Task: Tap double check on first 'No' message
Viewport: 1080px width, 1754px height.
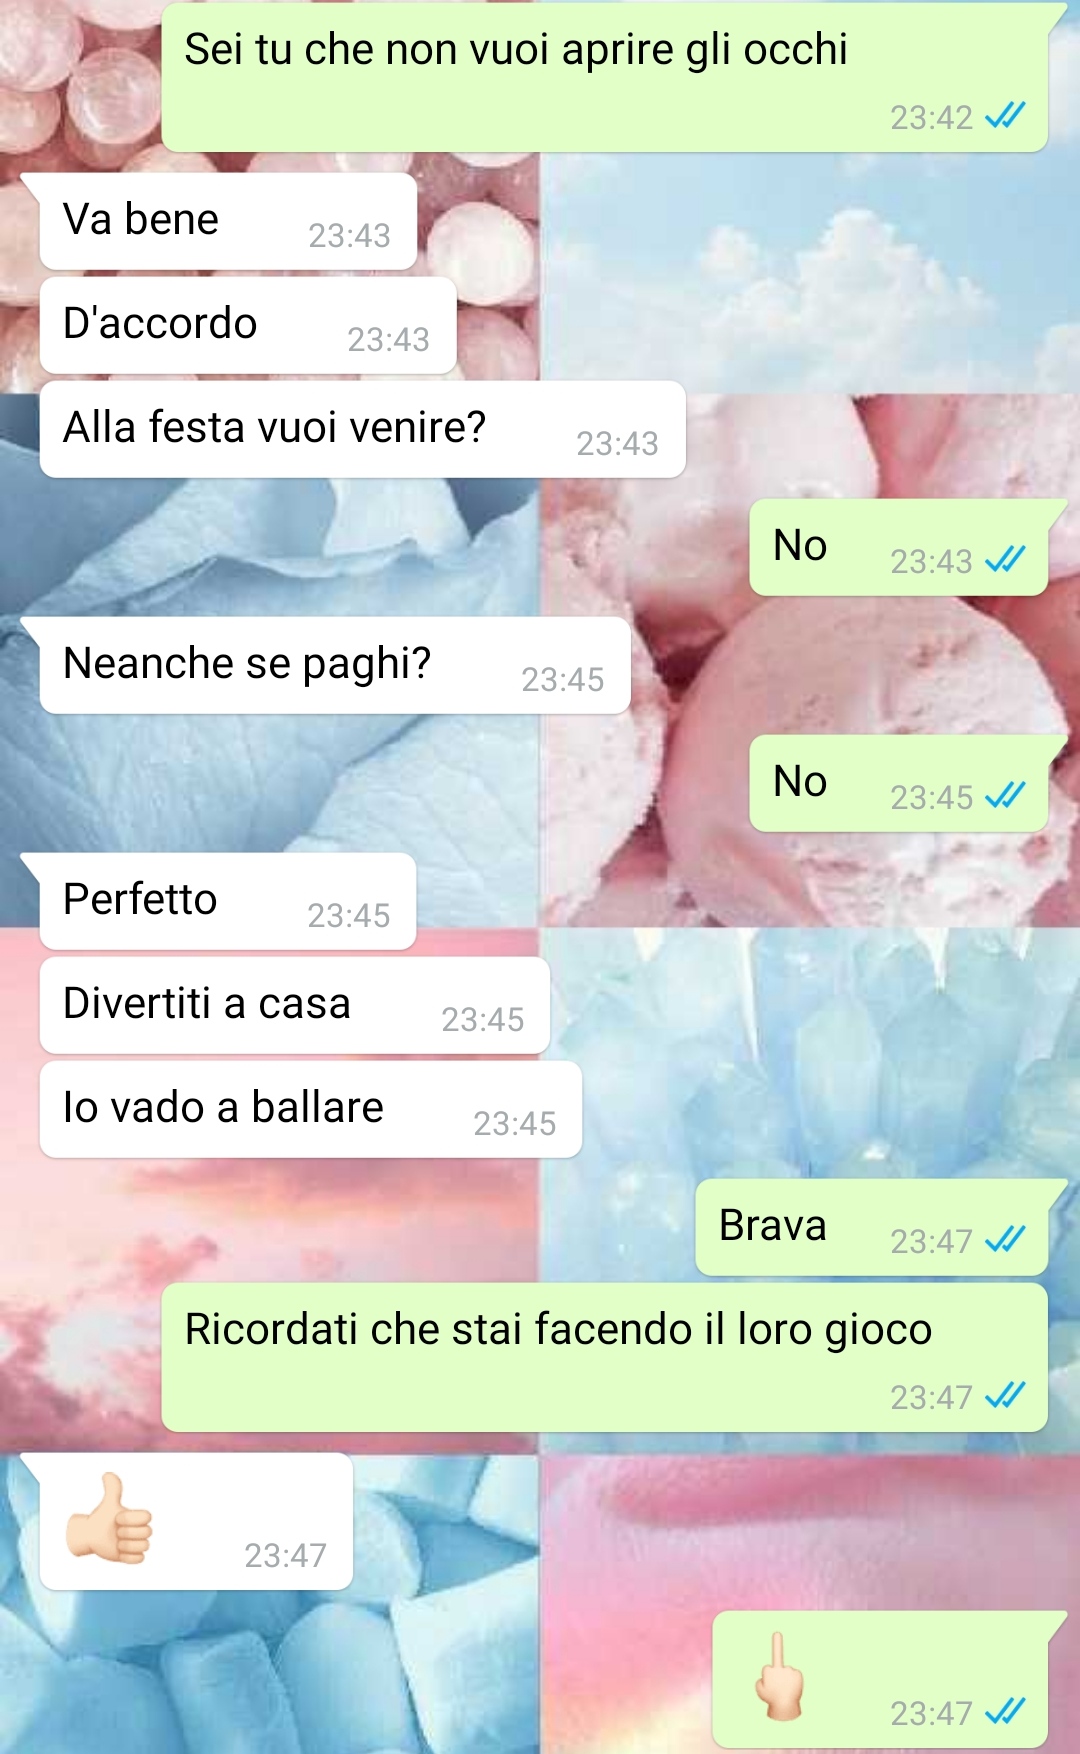Action: (1005, 560)
